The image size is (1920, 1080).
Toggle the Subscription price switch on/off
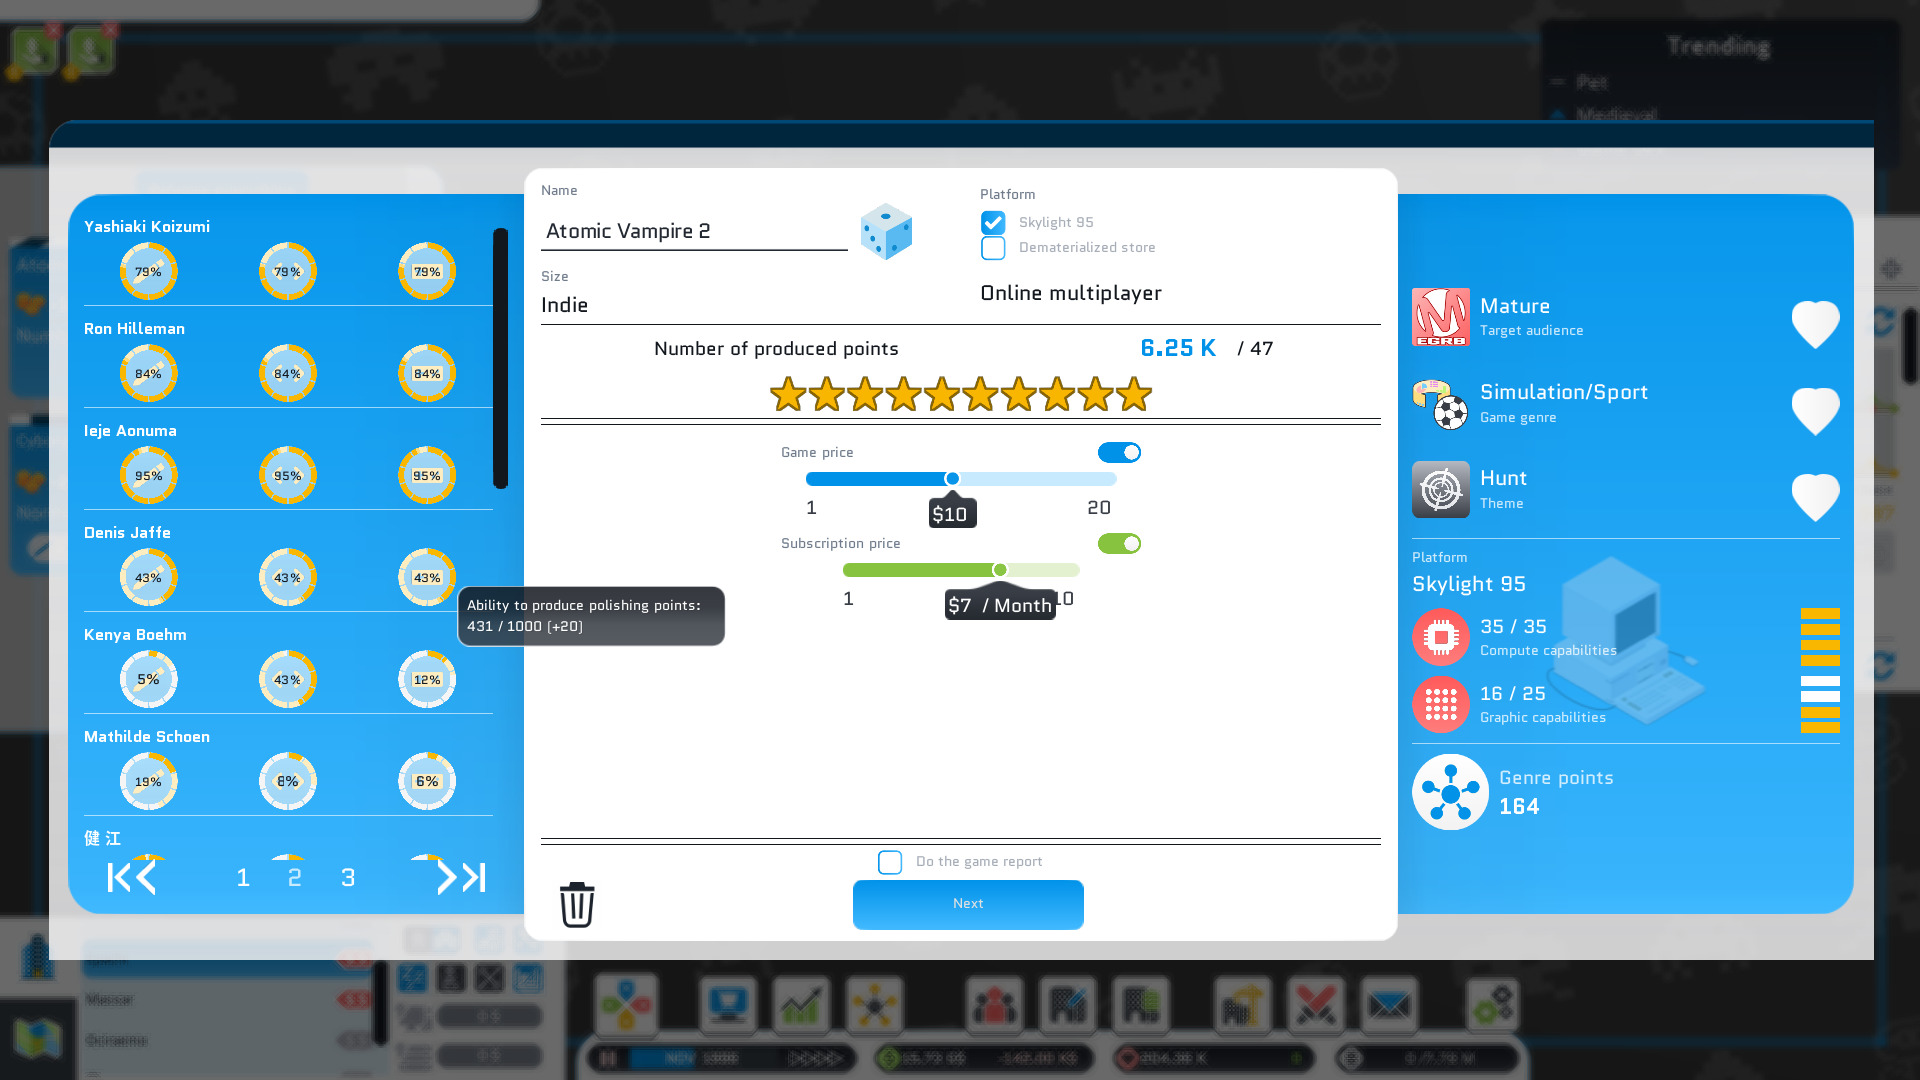(x=1118, y=542)
